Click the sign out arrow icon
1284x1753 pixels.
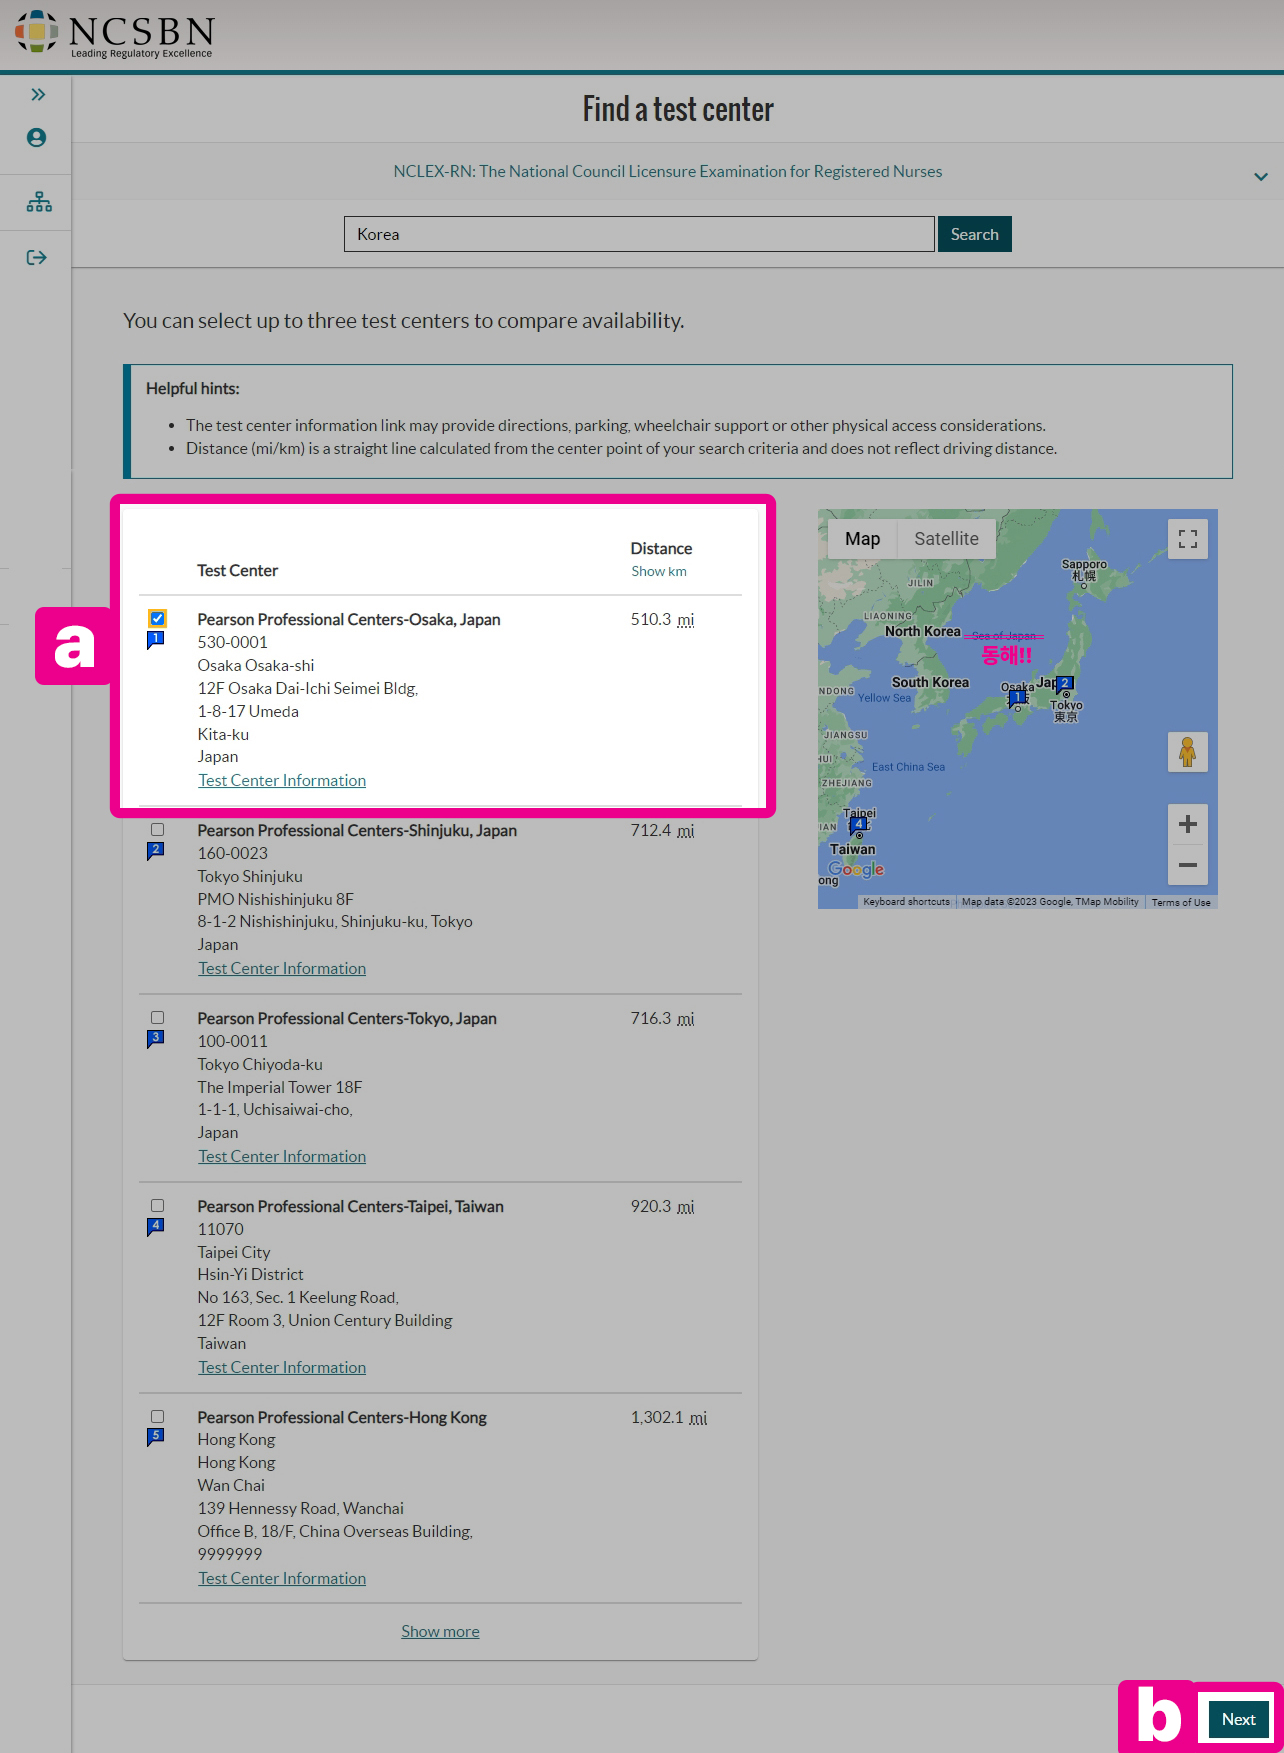37,258
